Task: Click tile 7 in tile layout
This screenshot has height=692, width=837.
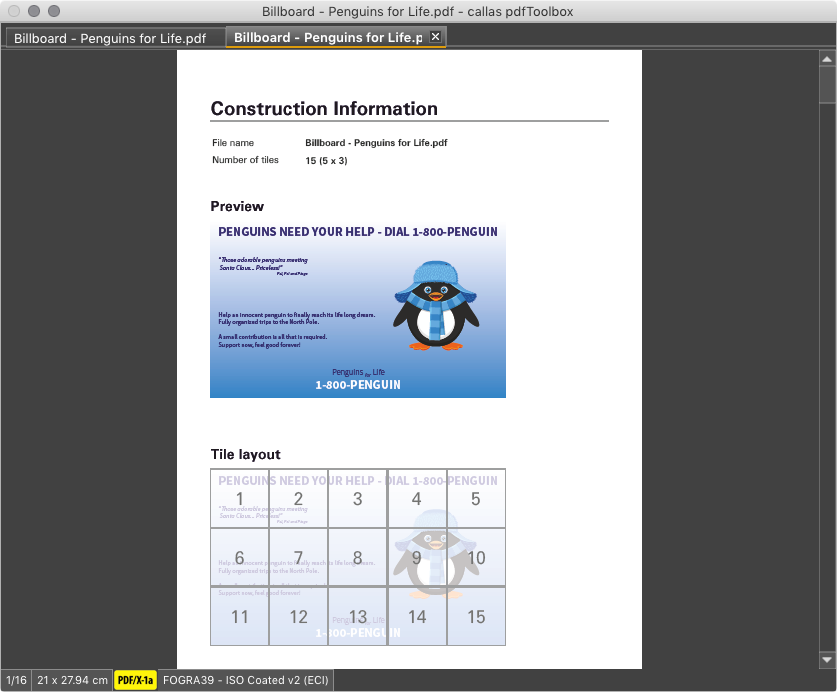Action: pyautogui.click(x=298, y=557)
